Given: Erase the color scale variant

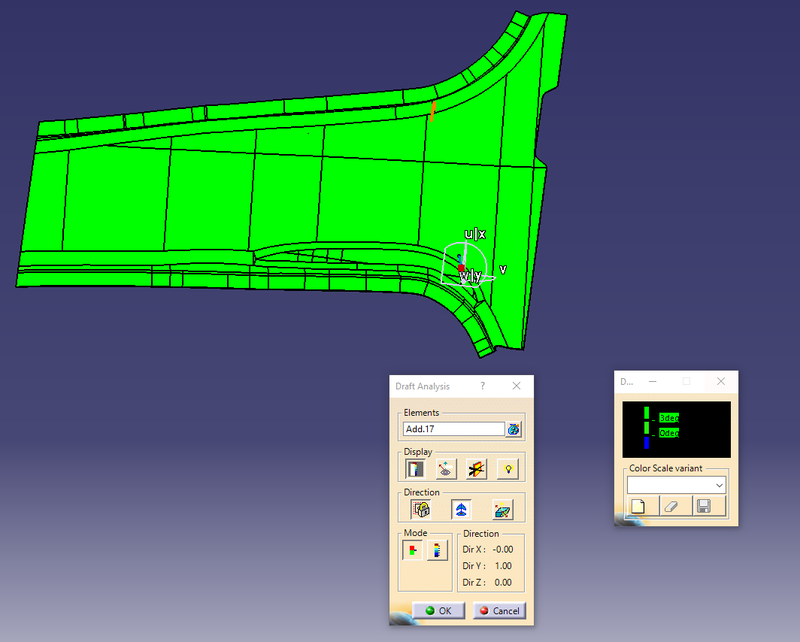Looking at the screenshot, I should point(671,506).
